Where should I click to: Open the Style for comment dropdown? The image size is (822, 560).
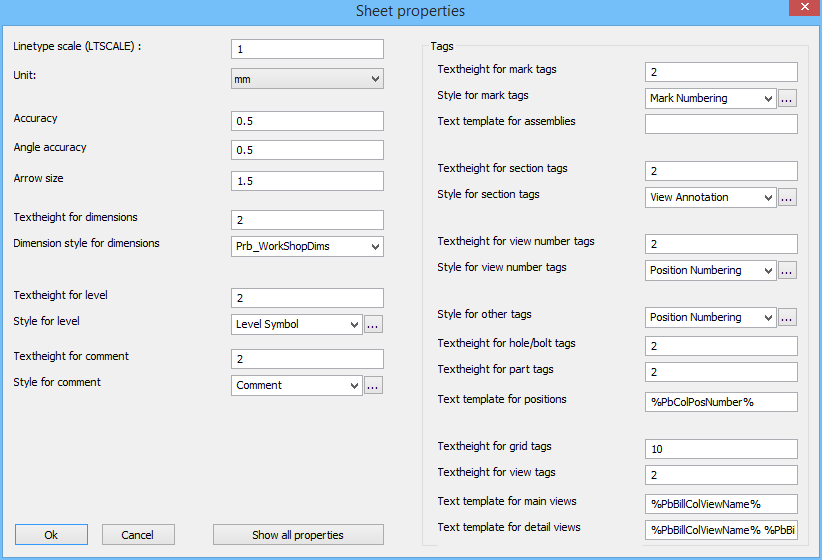296,385
